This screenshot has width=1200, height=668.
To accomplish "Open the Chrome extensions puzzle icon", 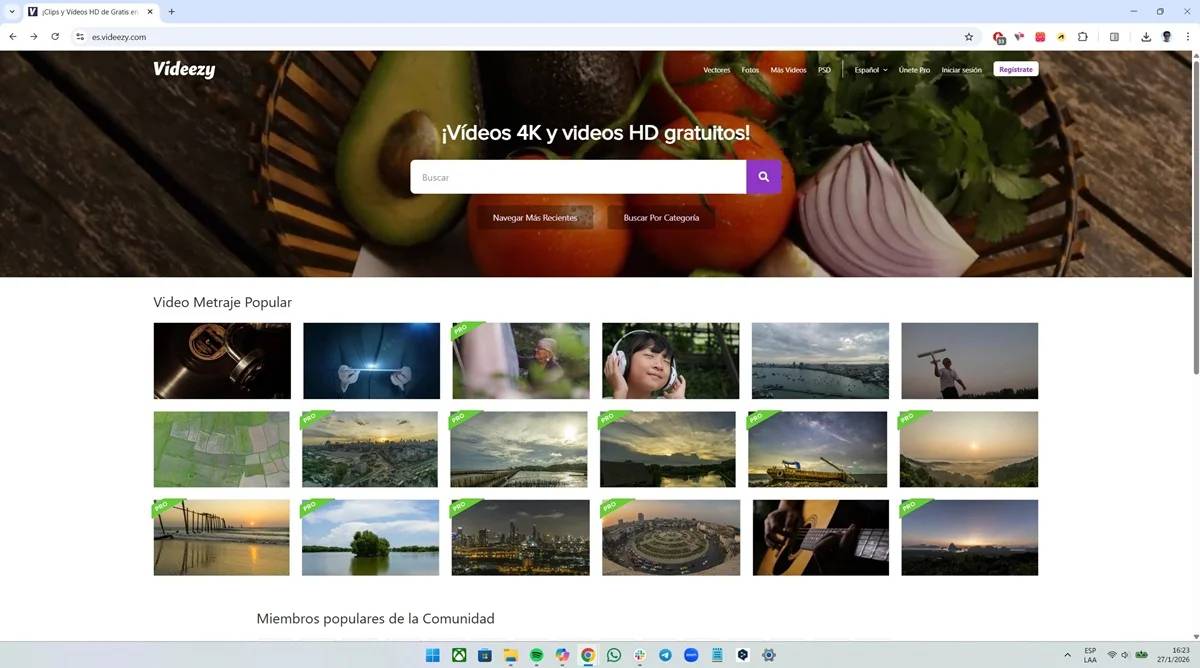I will click(1083, 36).
